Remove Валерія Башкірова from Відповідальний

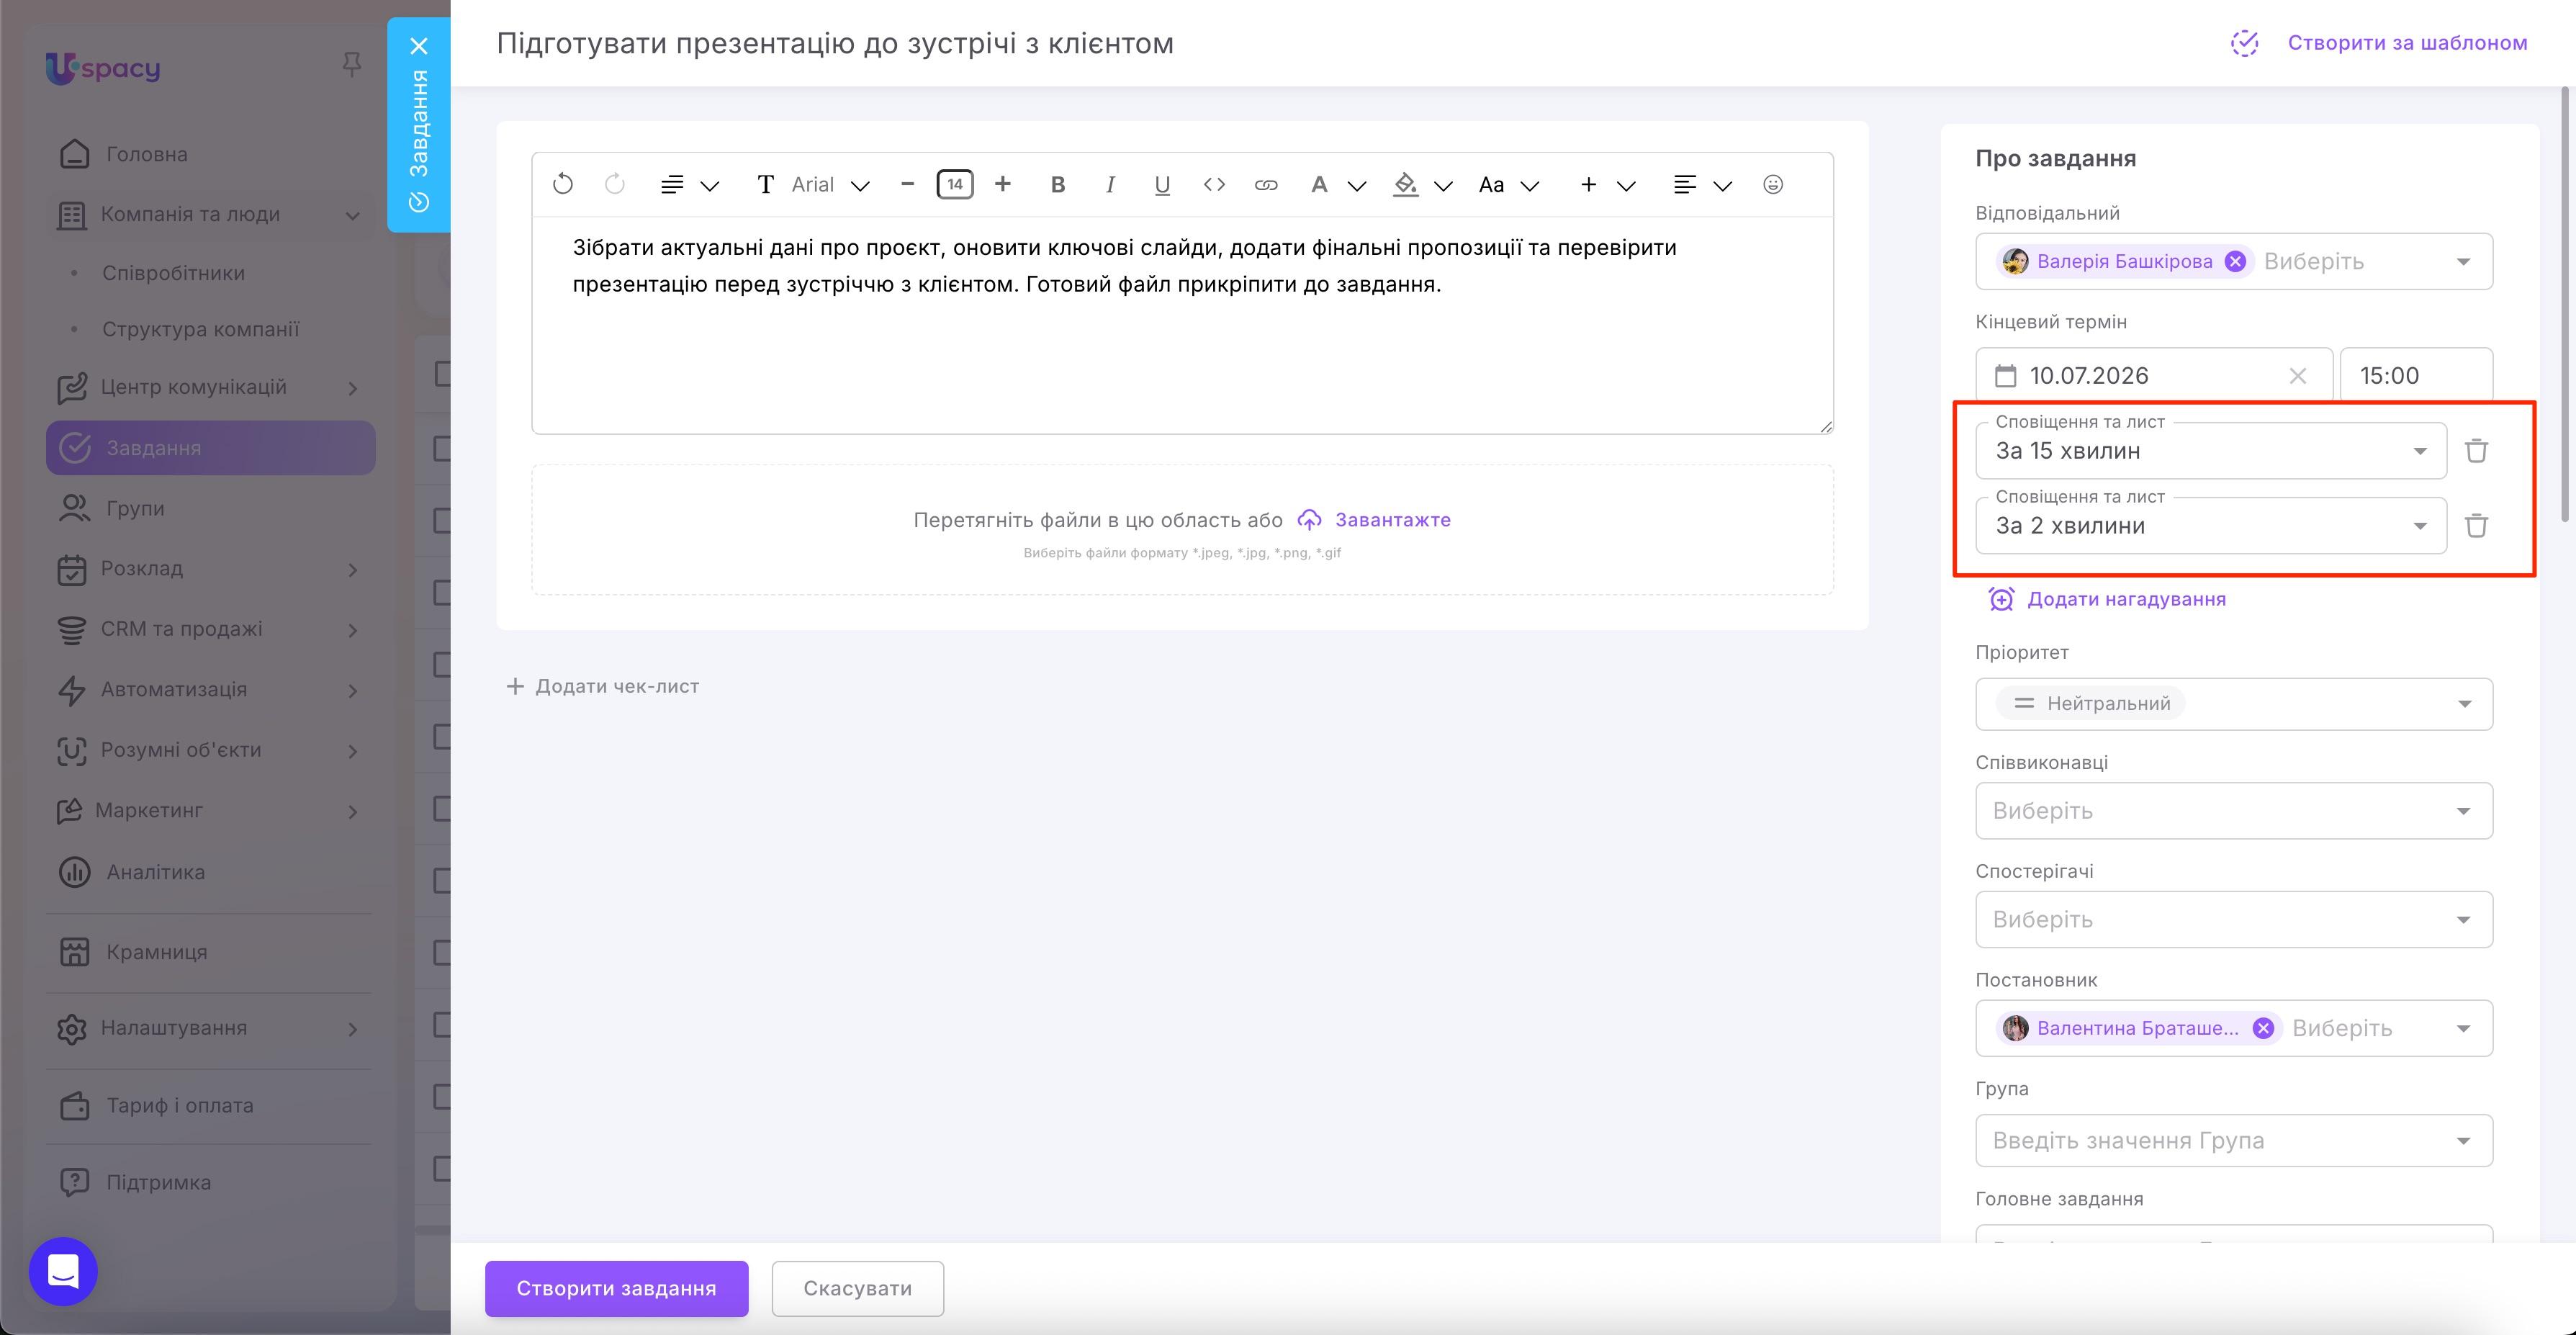tap(2235, 261)
